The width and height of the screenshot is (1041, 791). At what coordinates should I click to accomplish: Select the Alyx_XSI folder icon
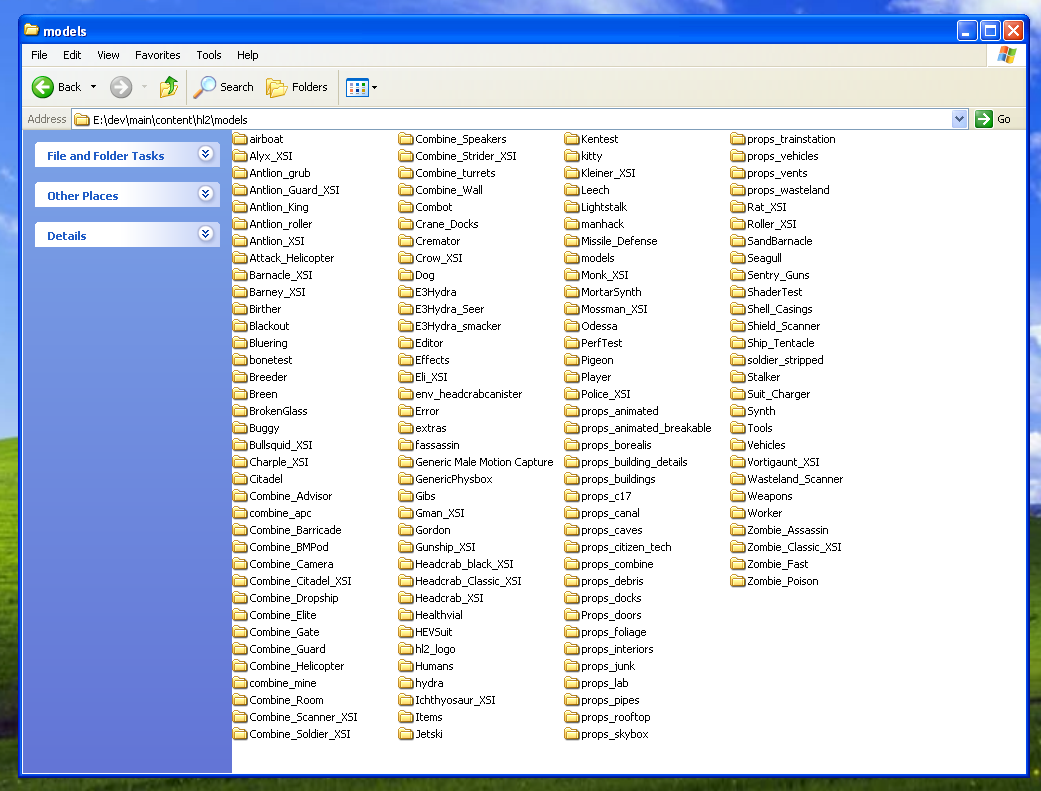click(240, 156)
